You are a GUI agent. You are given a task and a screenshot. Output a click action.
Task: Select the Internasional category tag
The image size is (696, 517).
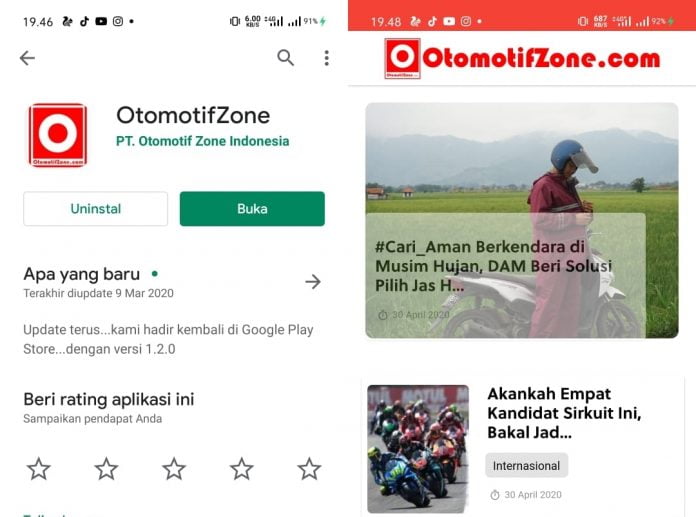(526, 466)
